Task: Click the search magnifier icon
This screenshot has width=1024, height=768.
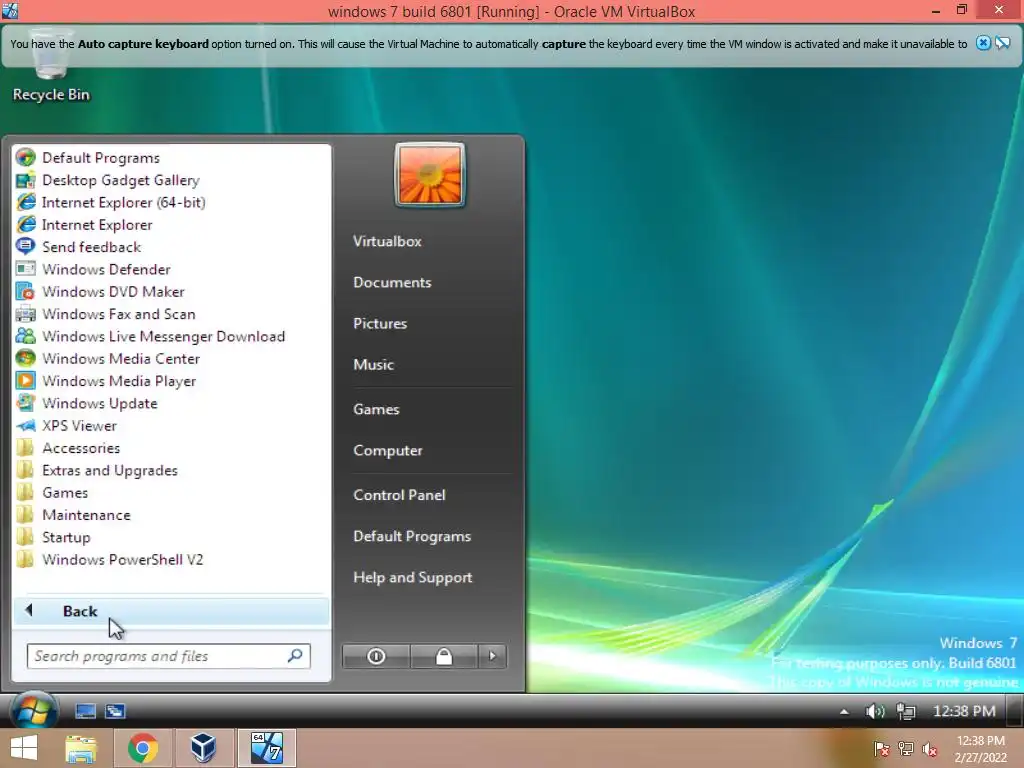Action: (295, 656)
